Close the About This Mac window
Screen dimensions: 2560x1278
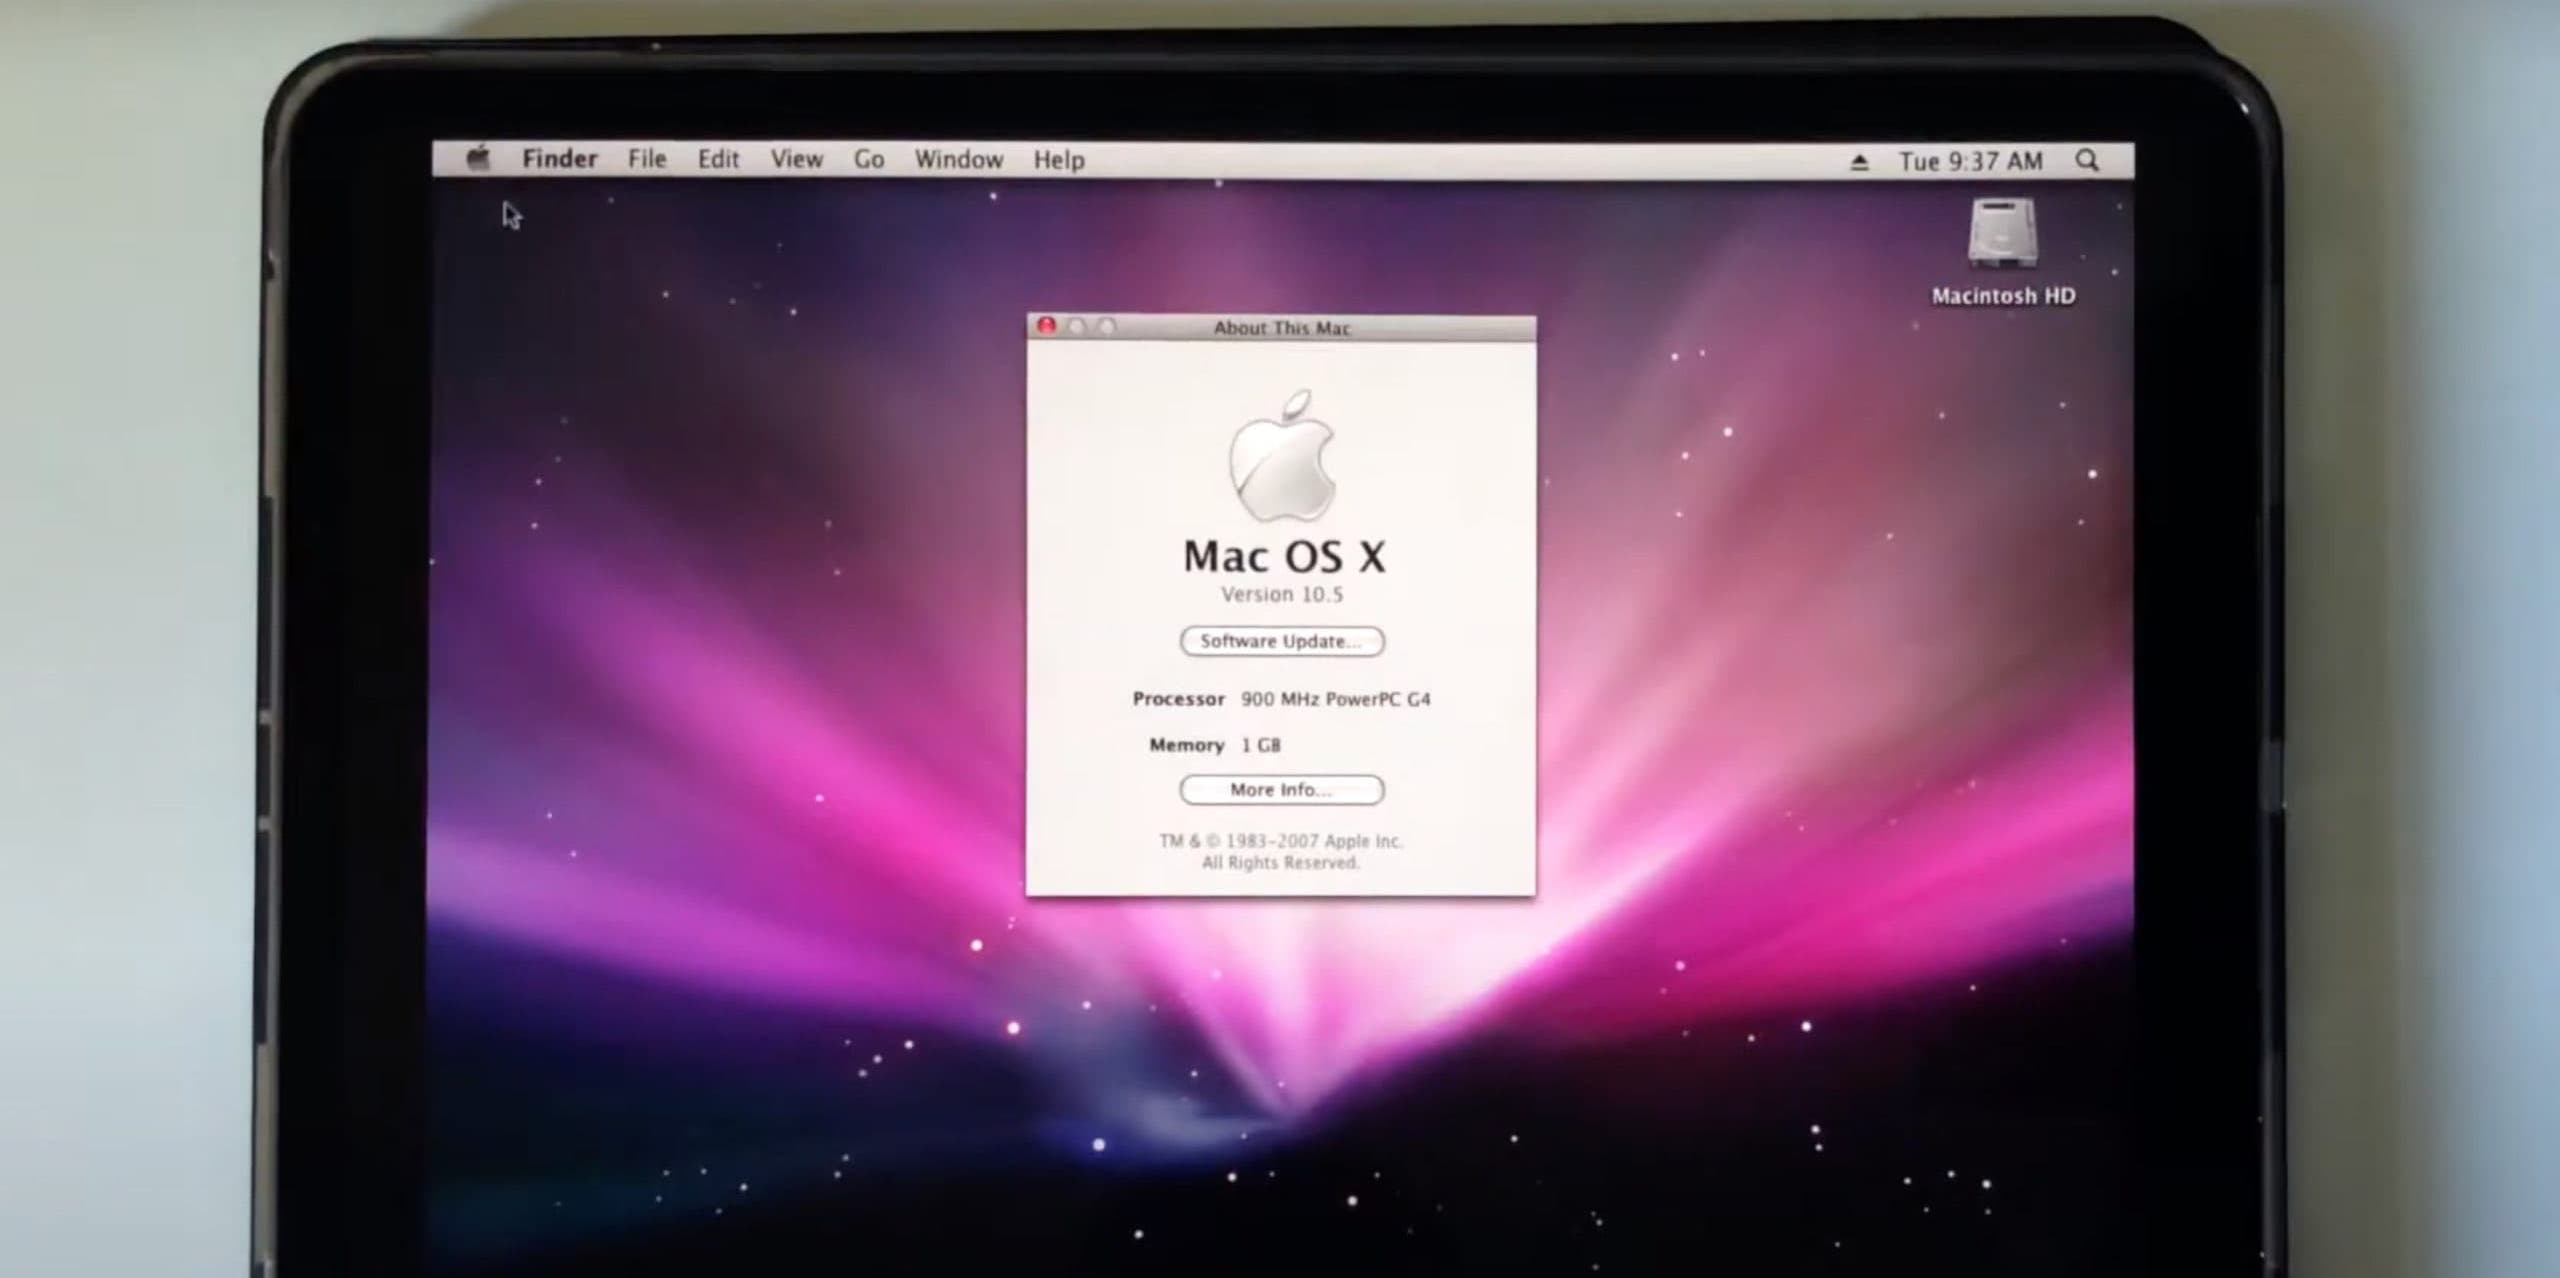[x=1046, y=326]
